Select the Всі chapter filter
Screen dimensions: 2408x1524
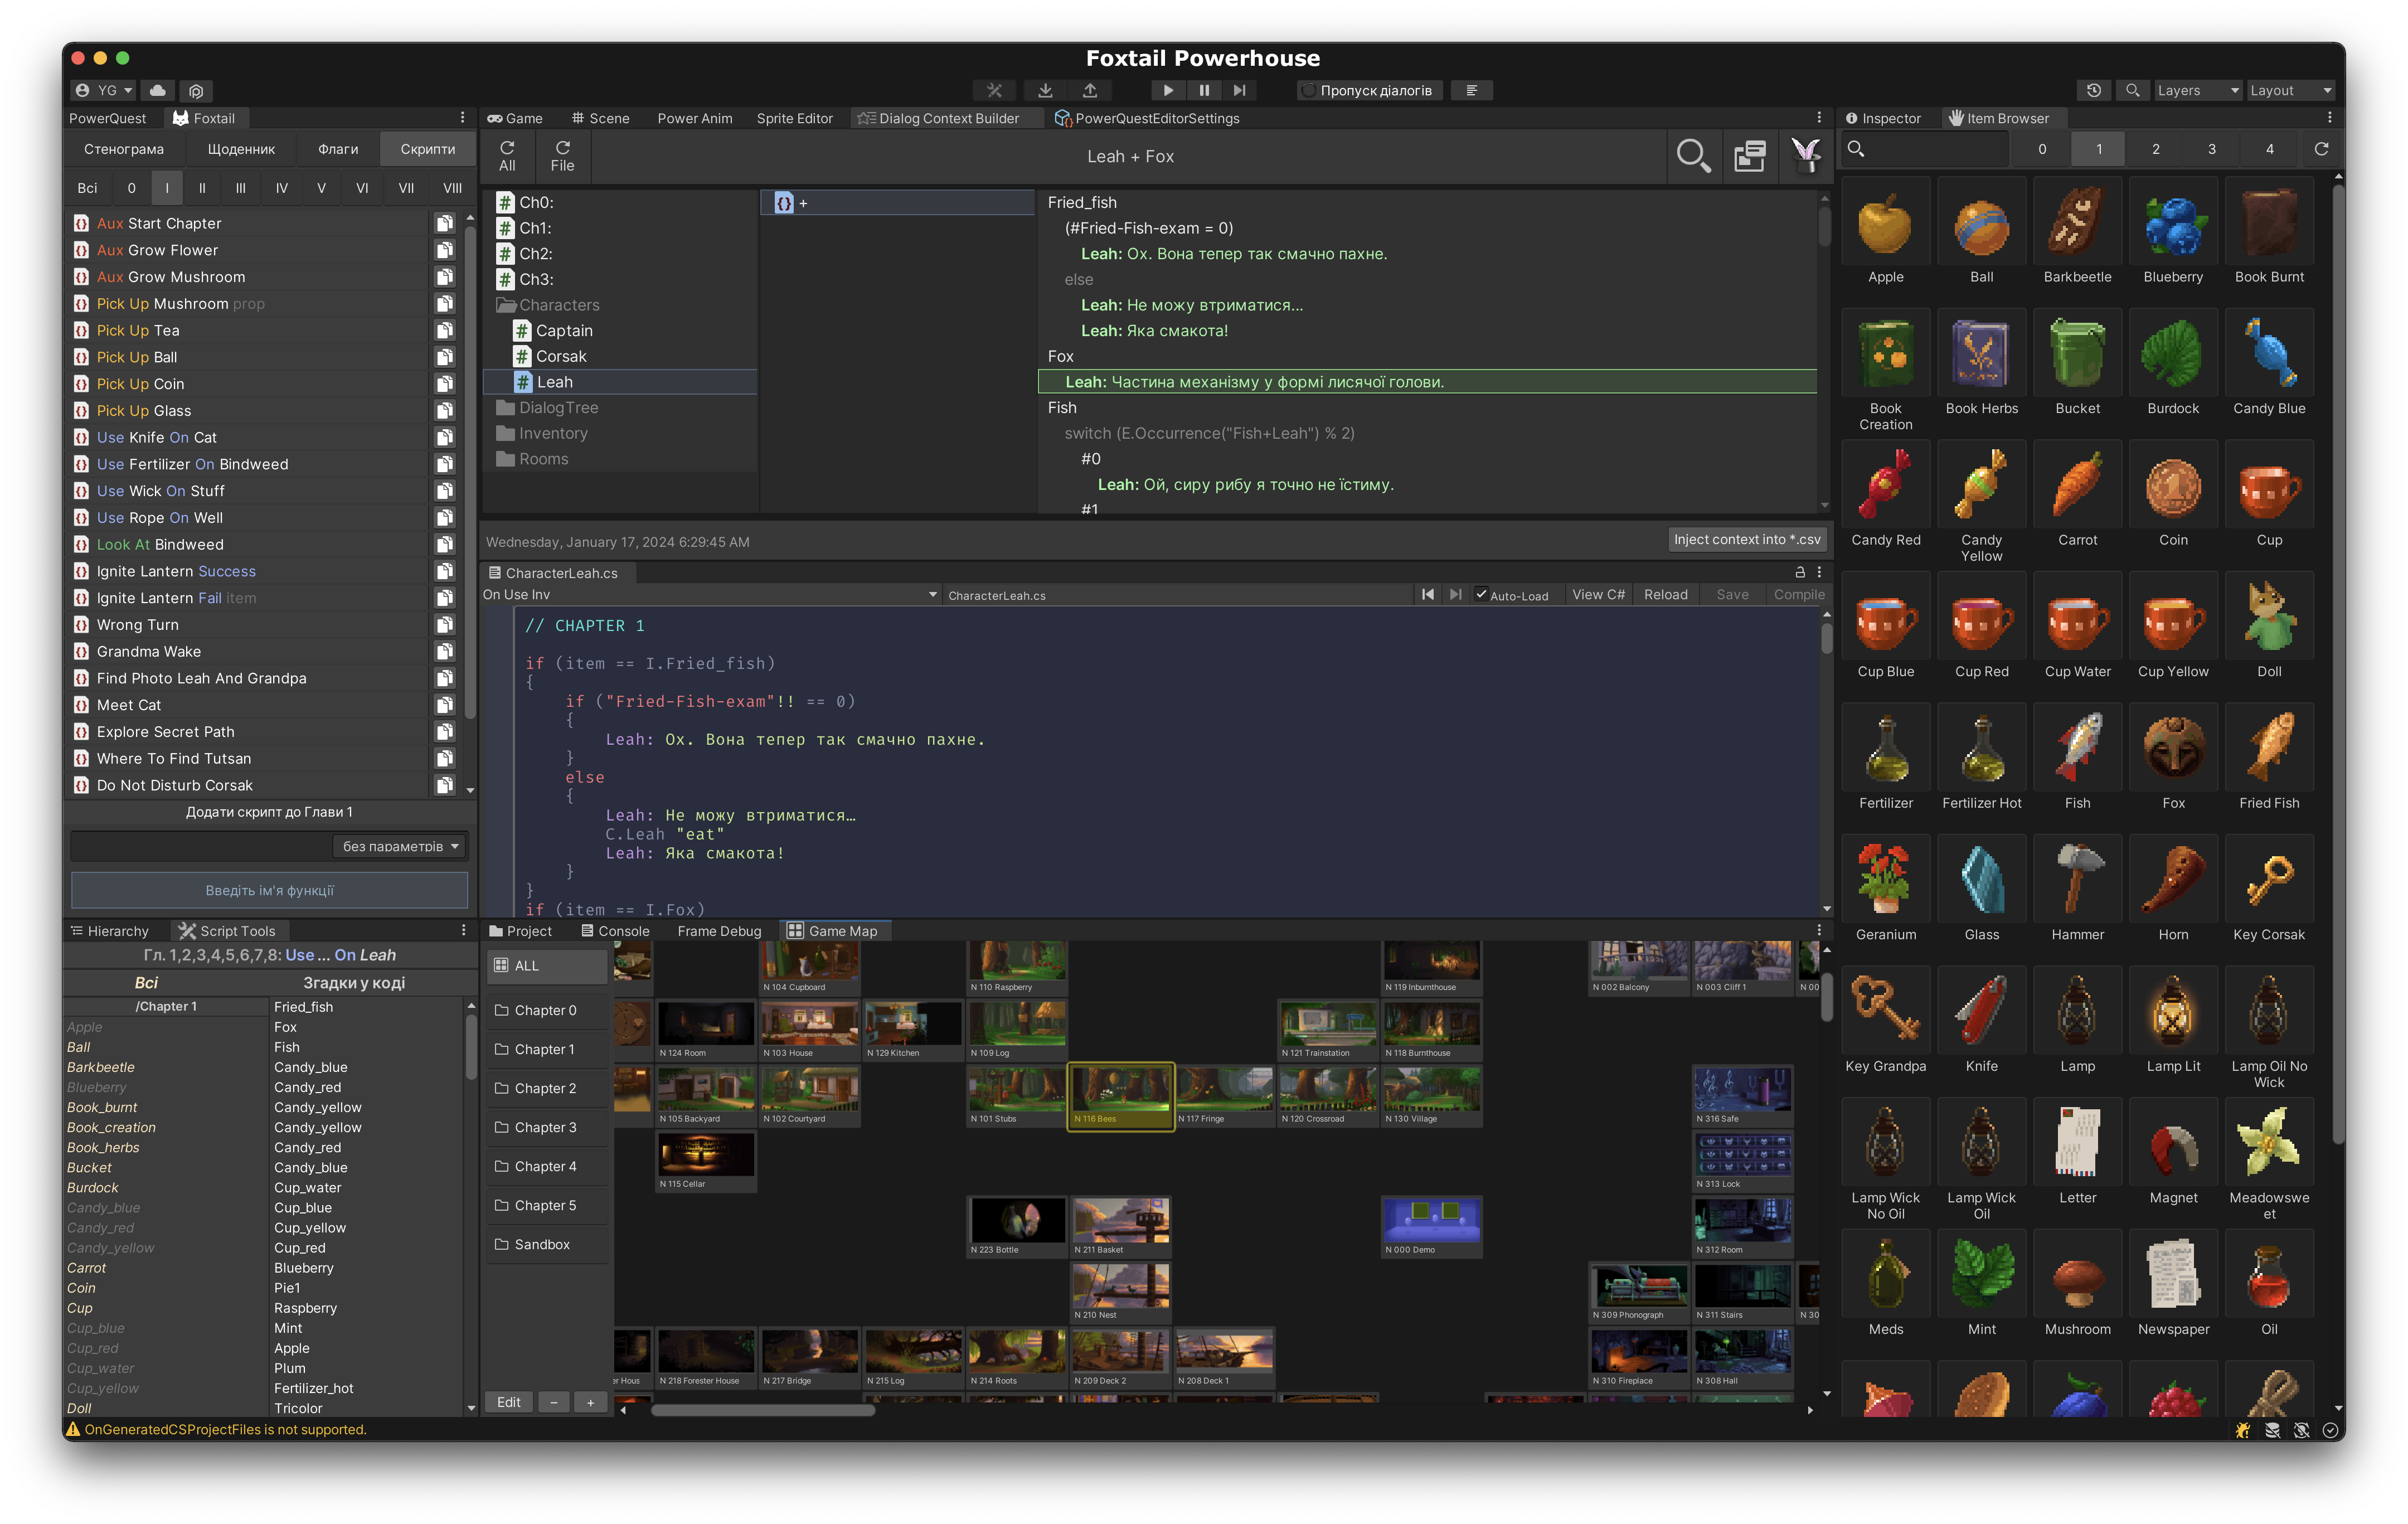[x=87, y=188]
